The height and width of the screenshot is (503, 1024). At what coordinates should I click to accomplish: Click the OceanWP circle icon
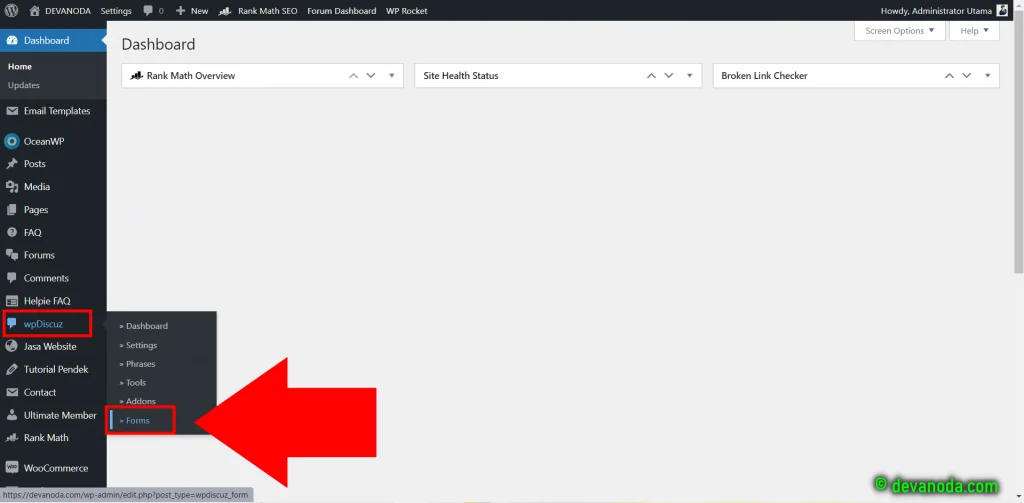coord(12,141)
